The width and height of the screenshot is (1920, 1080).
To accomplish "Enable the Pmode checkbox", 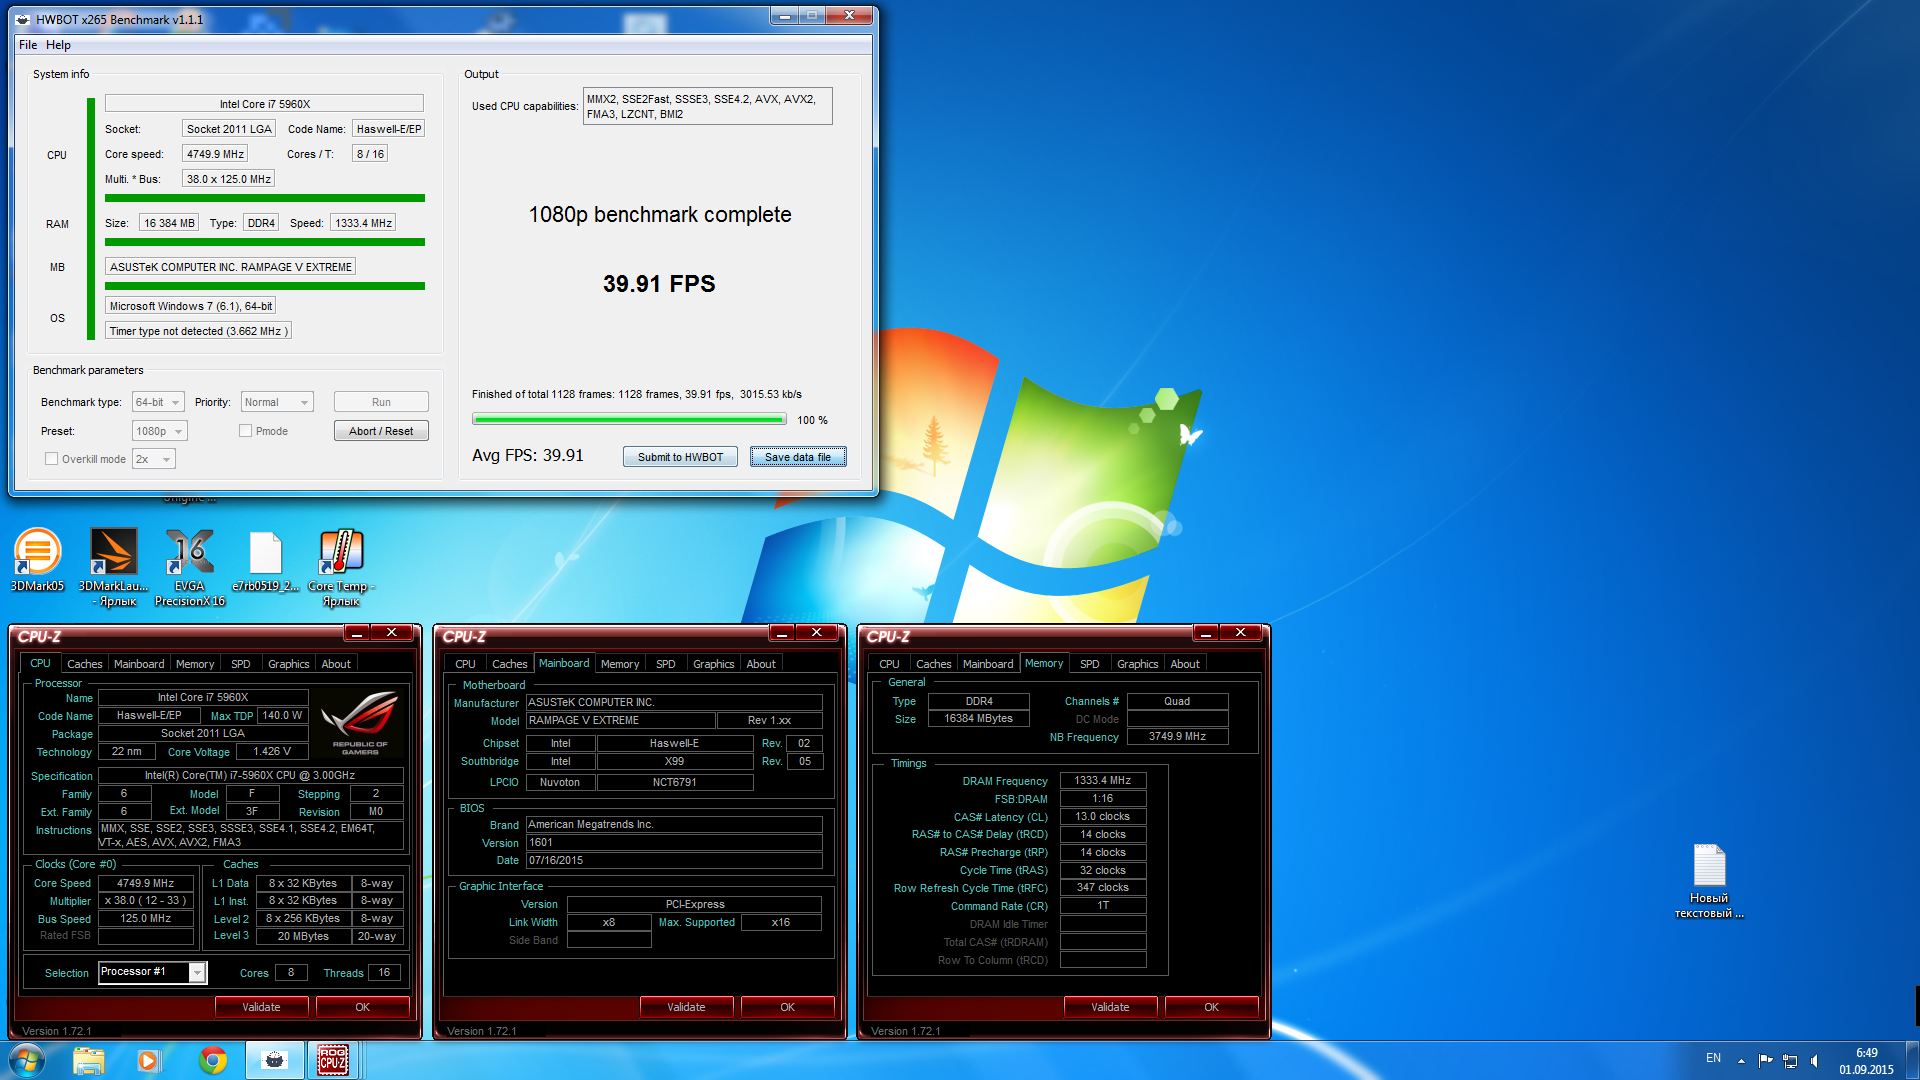I will click(x=245, y=431).
